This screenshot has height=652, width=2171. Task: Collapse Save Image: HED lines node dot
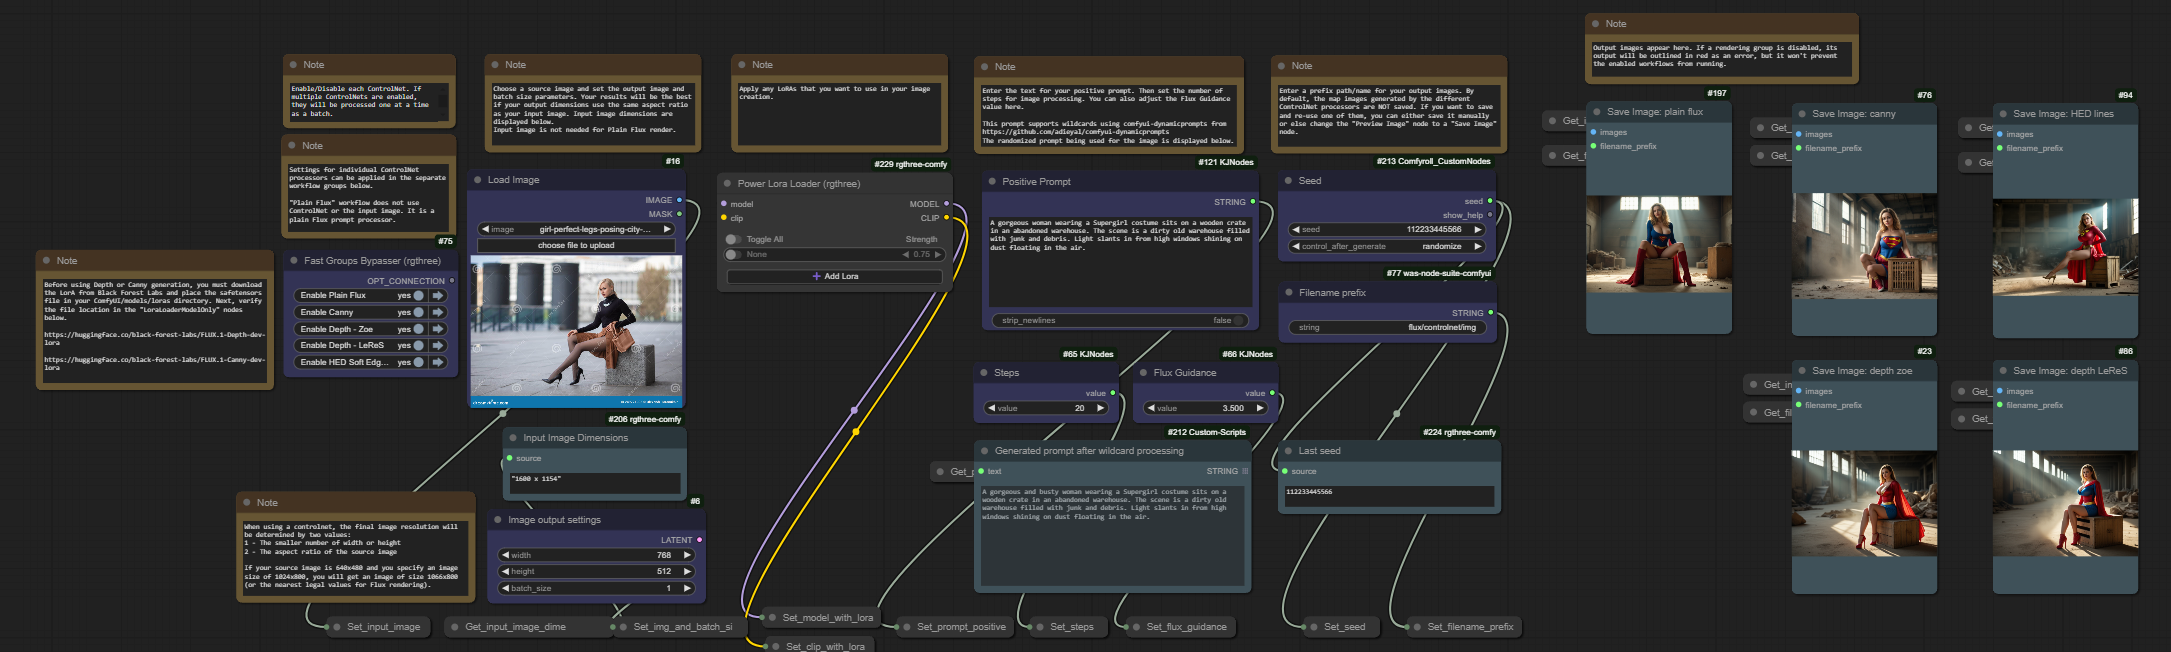[2003, 114]
